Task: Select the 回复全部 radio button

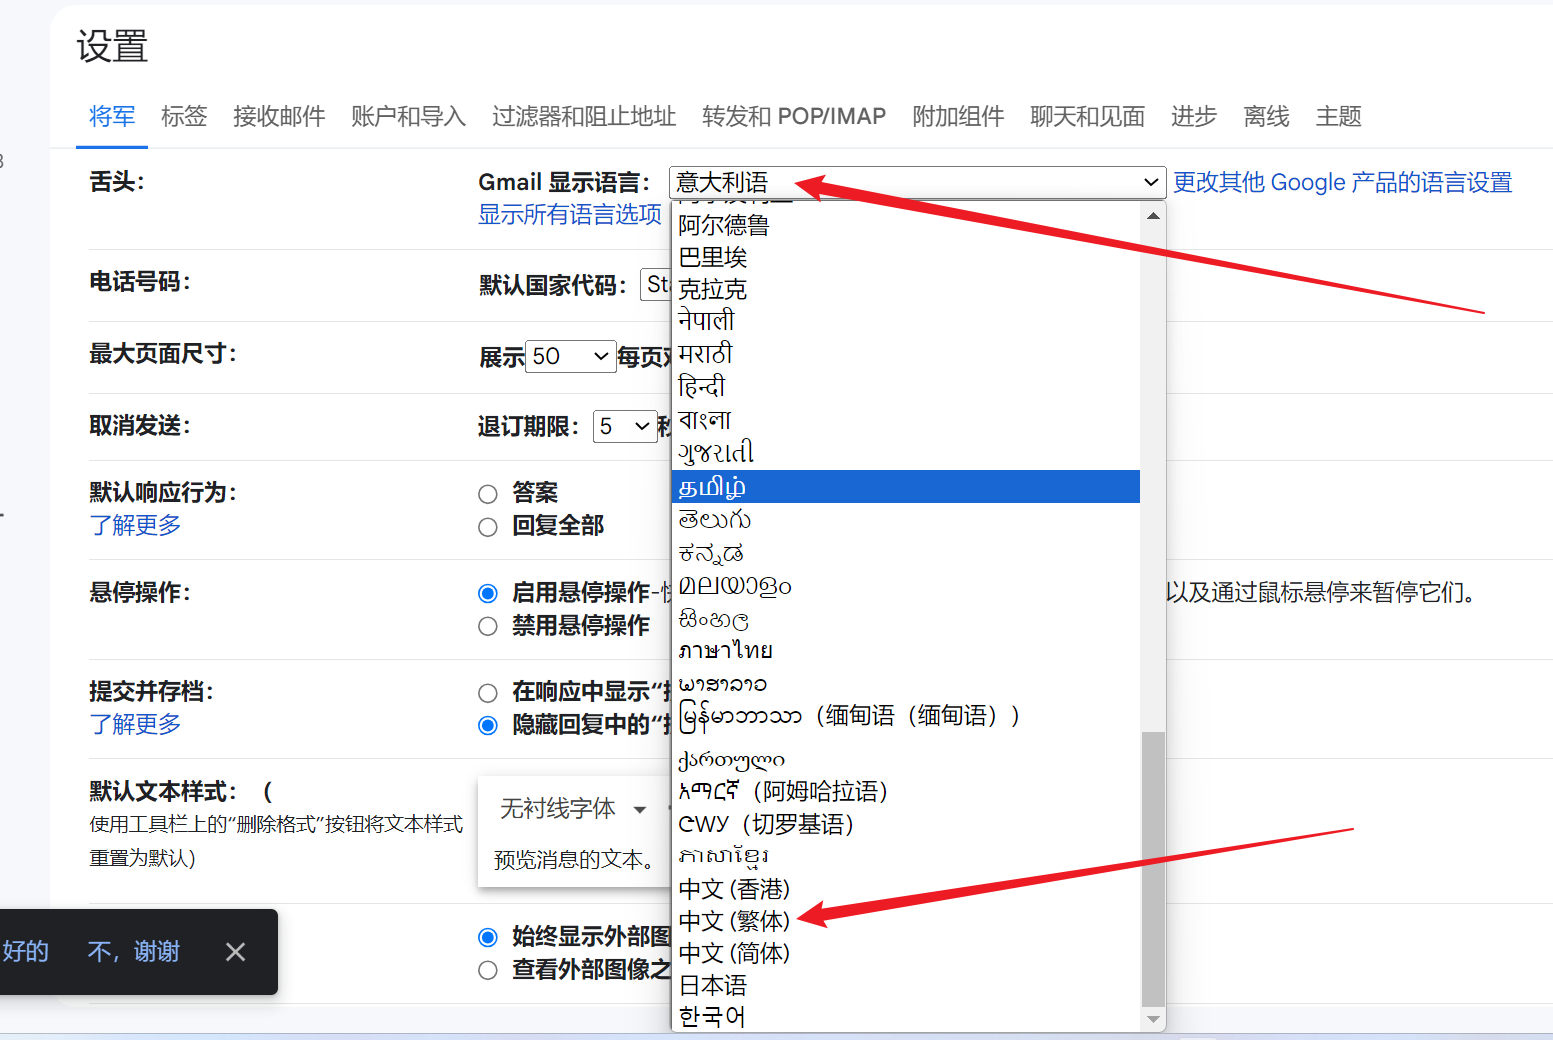Action: coord(488,527)
